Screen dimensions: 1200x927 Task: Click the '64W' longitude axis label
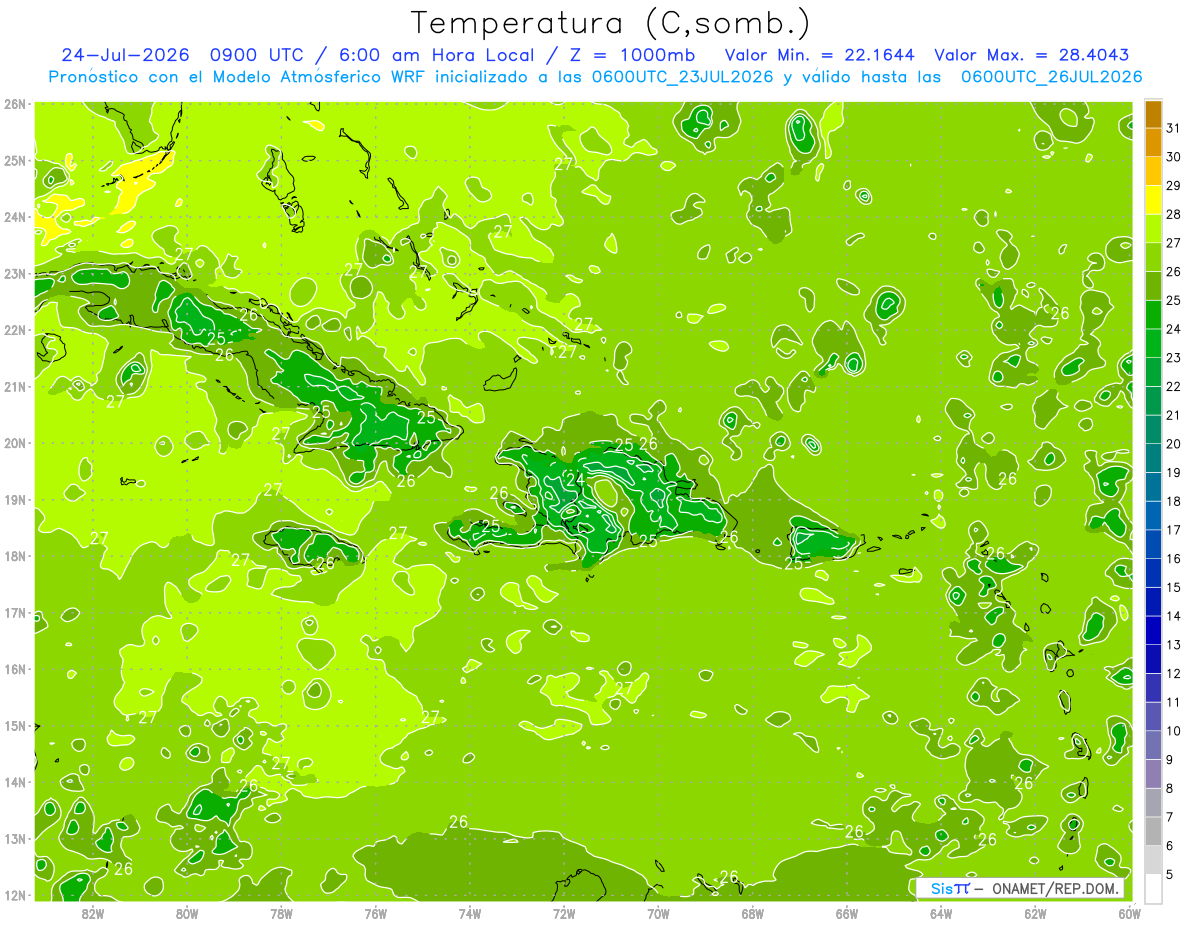941,913
